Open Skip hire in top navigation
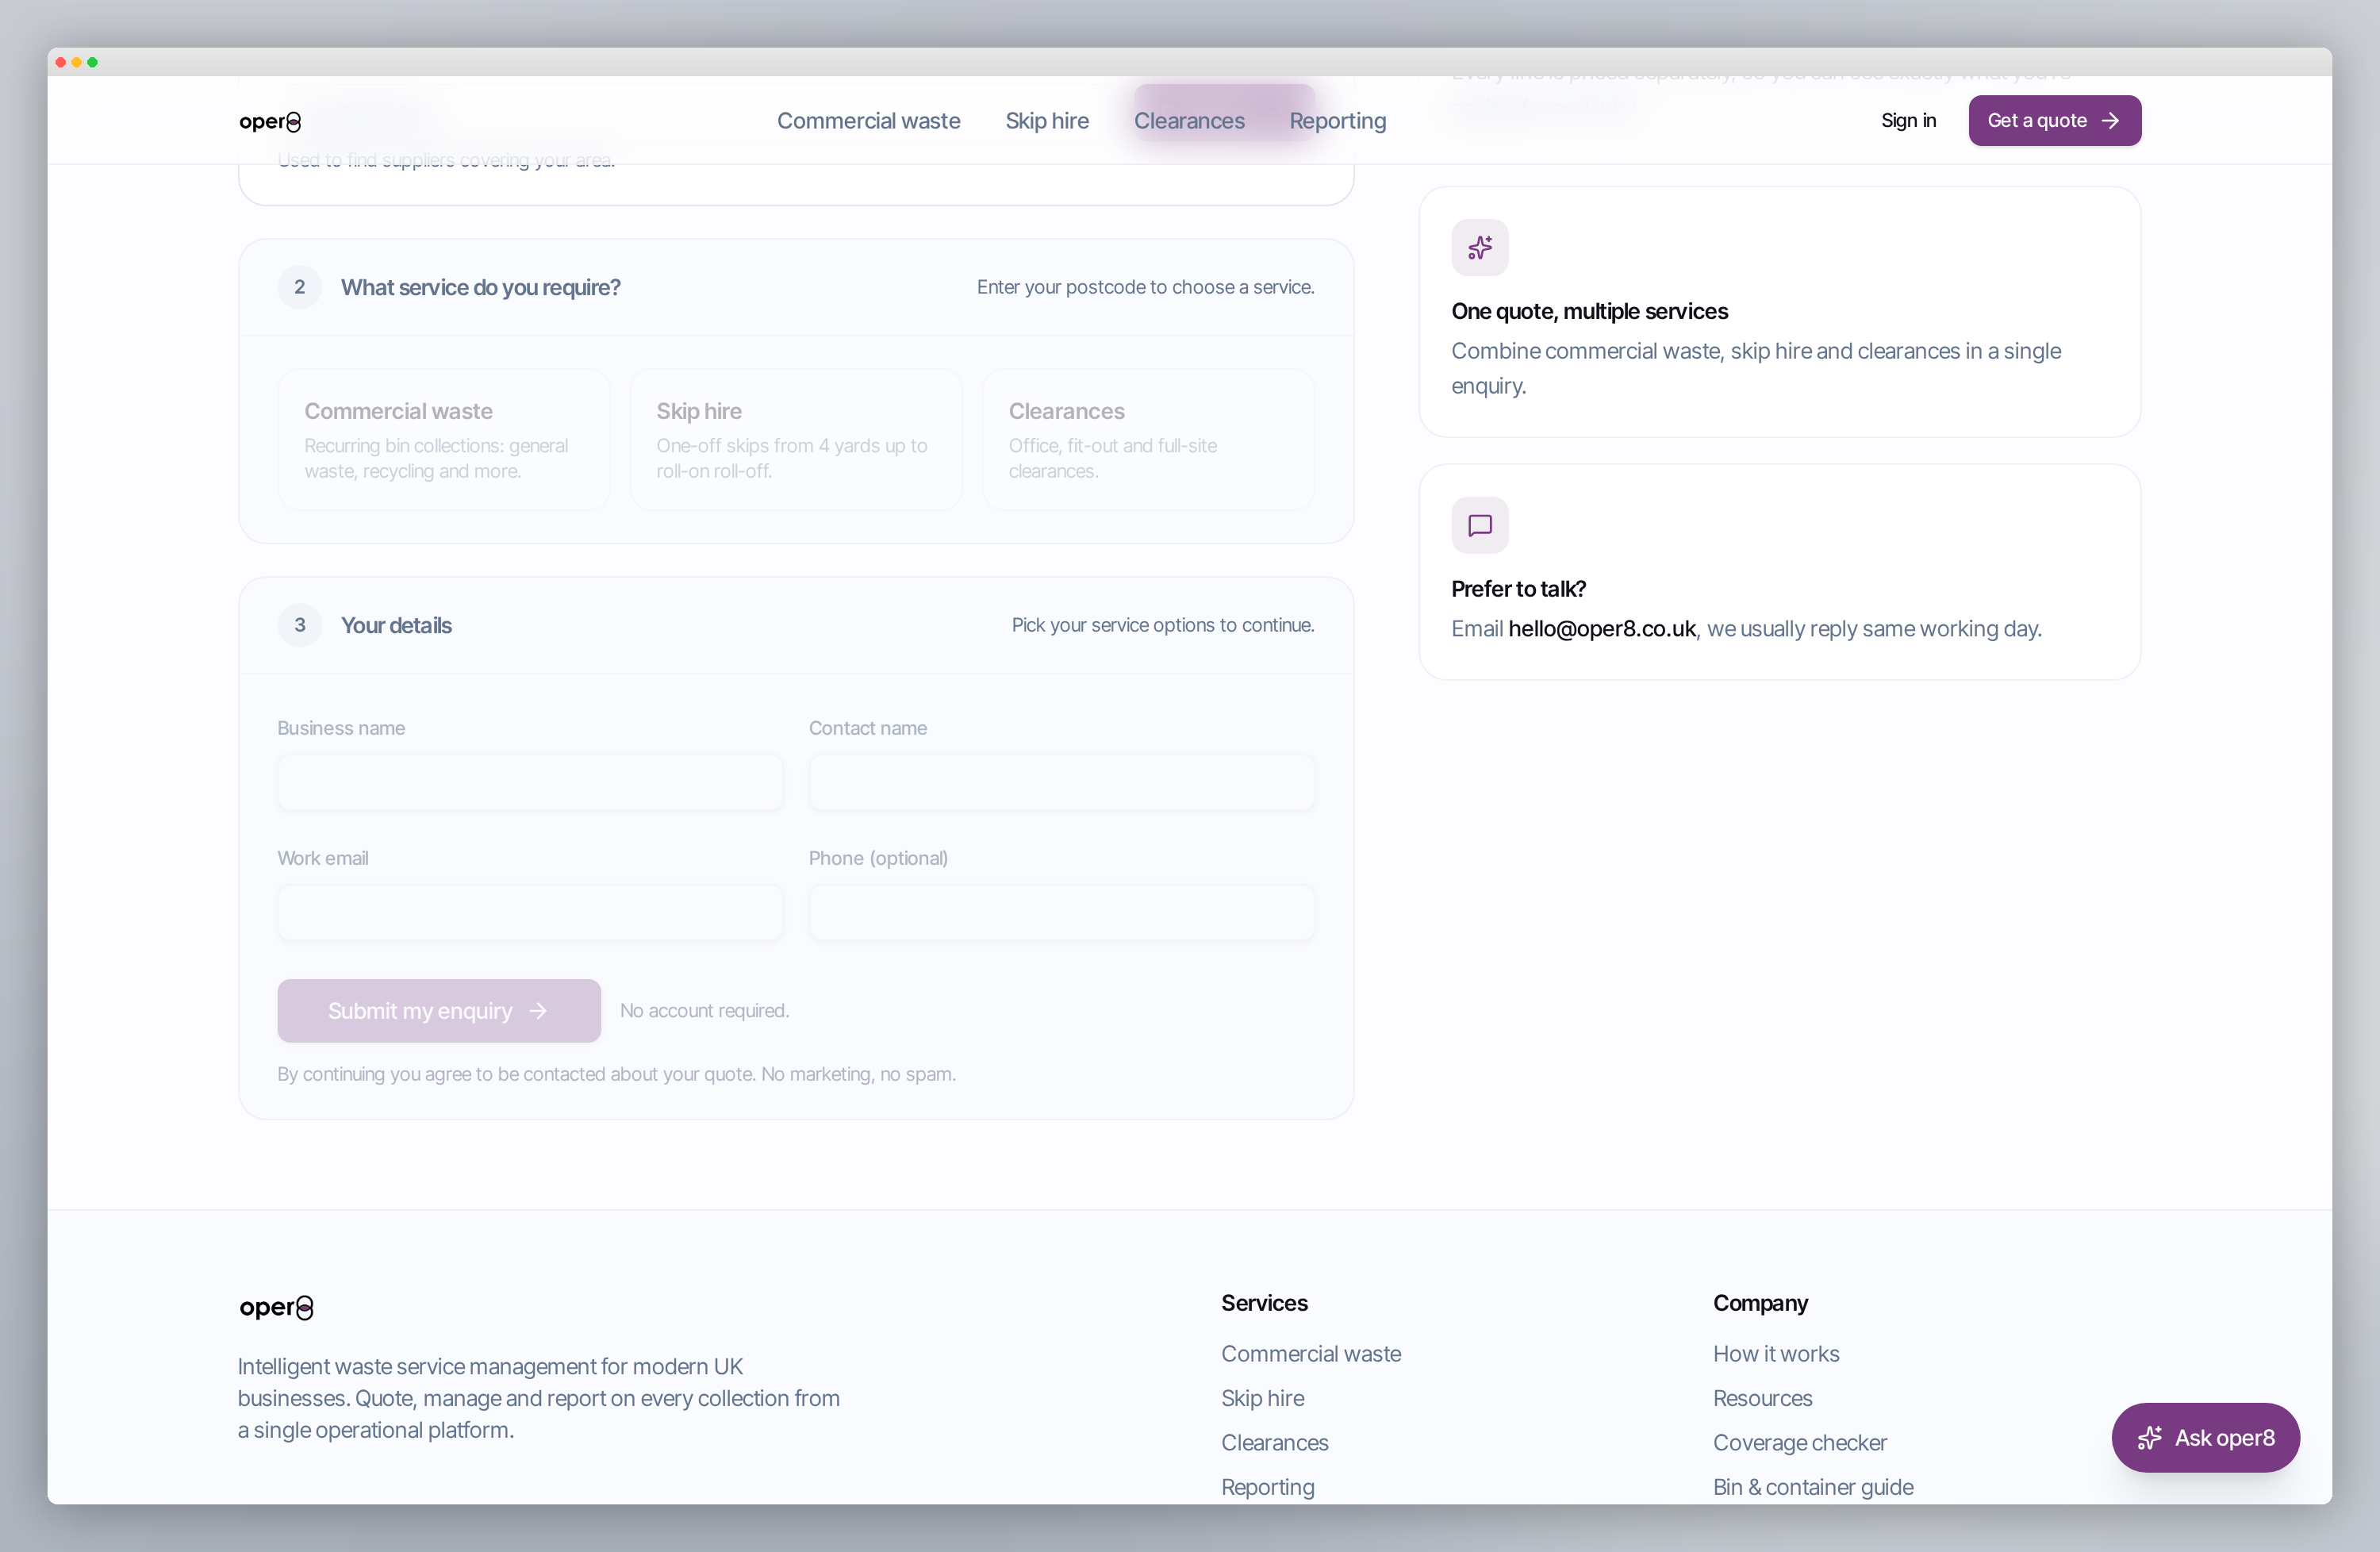The image size is (2380, 1552). click(x=1046, y=121)
